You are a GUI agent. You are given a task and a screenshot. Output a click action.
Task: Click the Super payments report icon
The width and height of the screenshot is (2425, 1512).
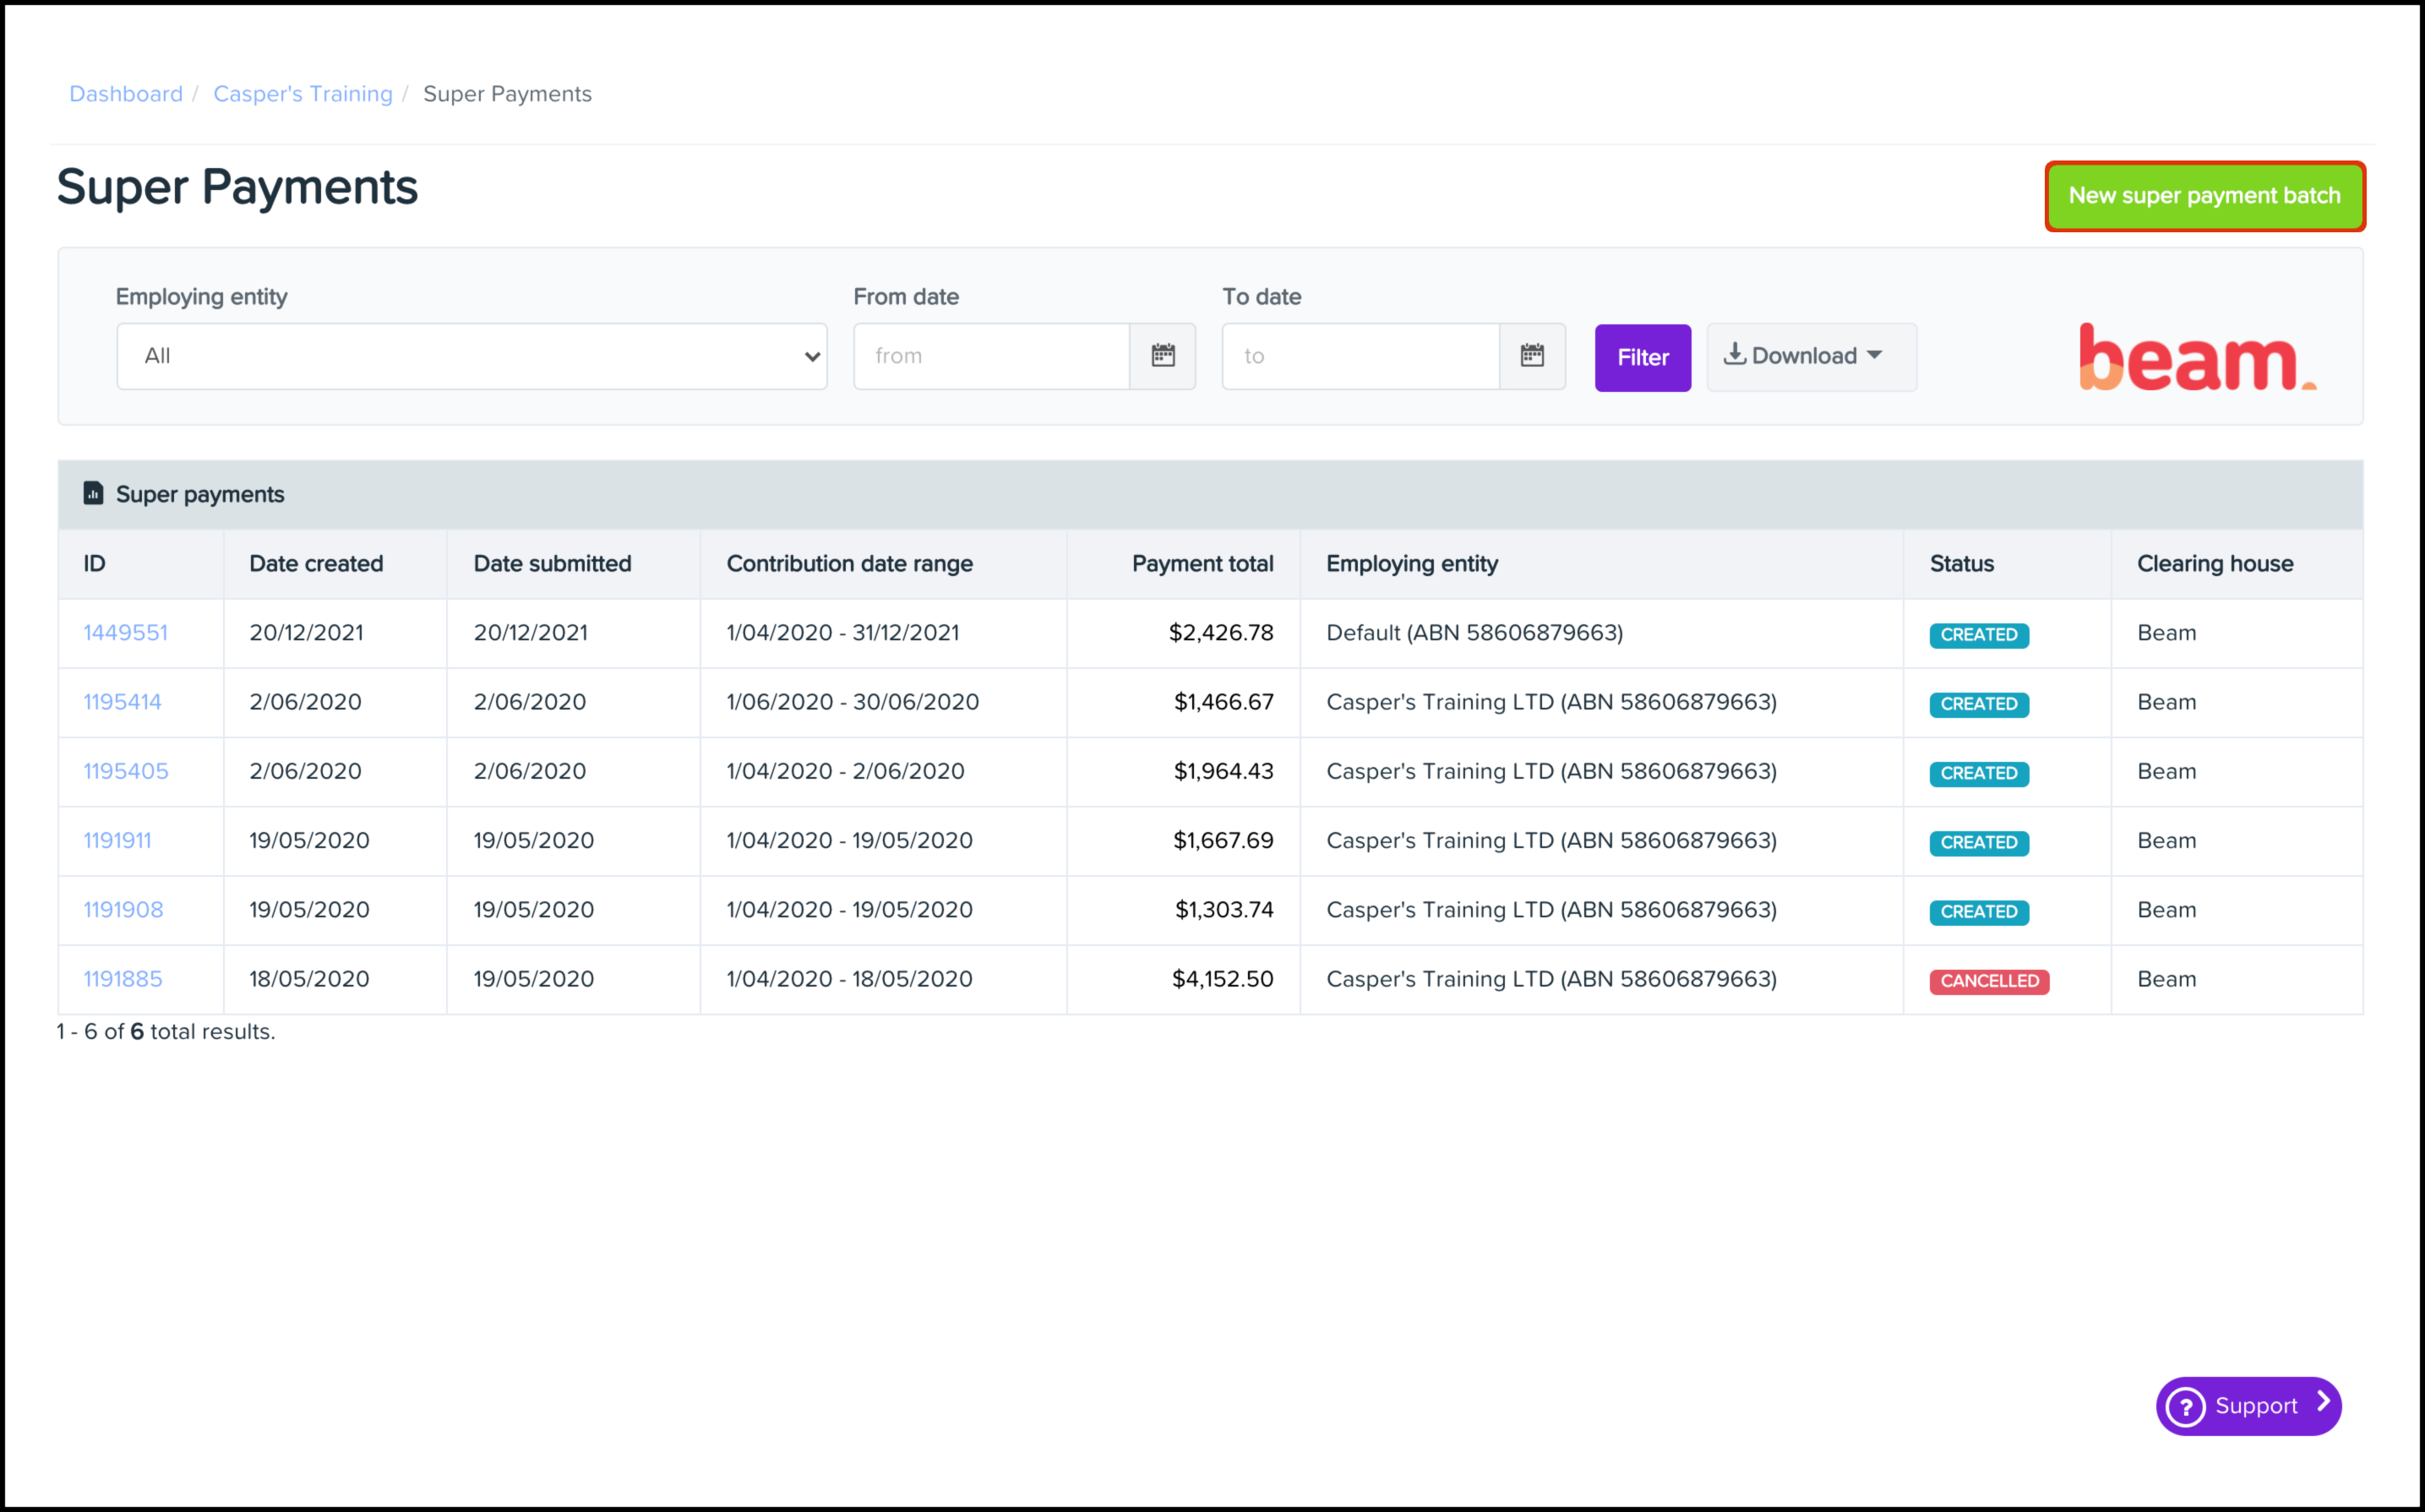(x=93, y=493)
